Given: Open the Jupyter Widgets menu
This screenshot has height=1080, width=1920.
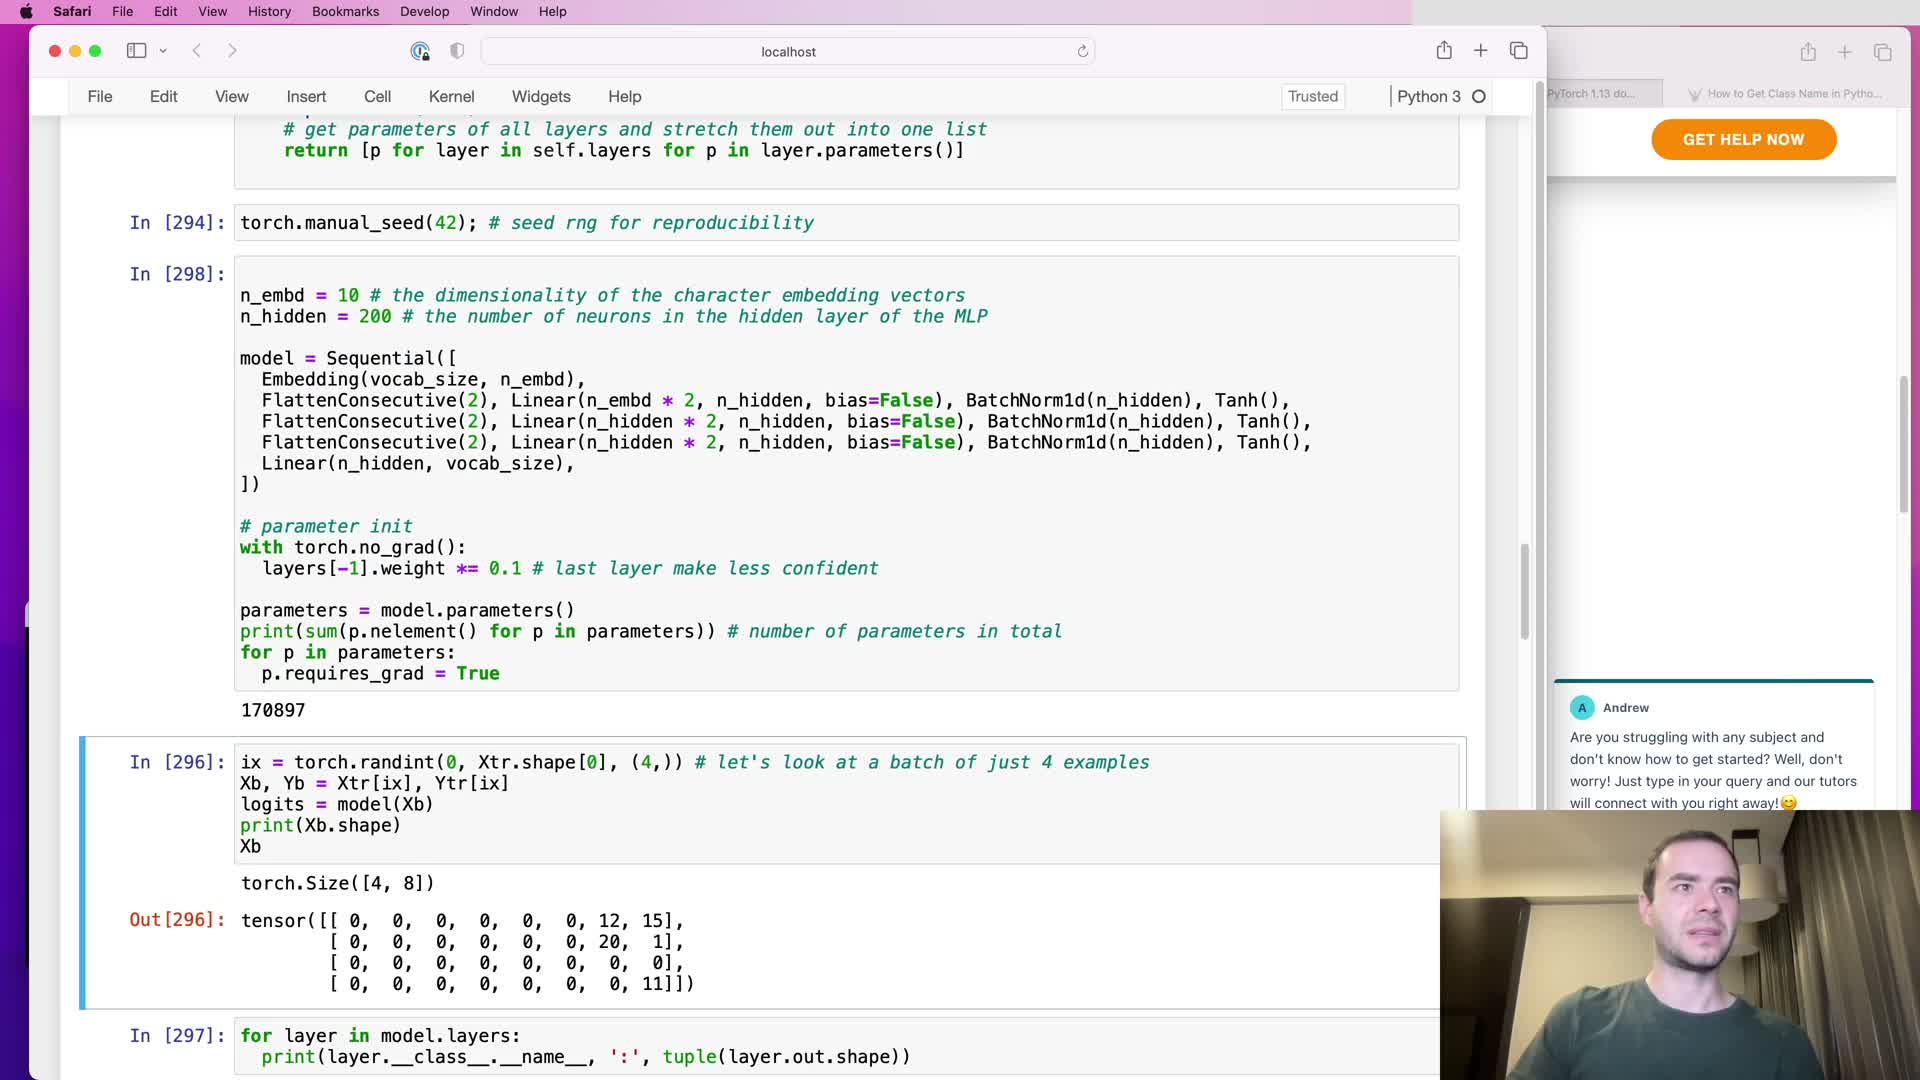Looking at the screenshot, I should tap(541, 97).
